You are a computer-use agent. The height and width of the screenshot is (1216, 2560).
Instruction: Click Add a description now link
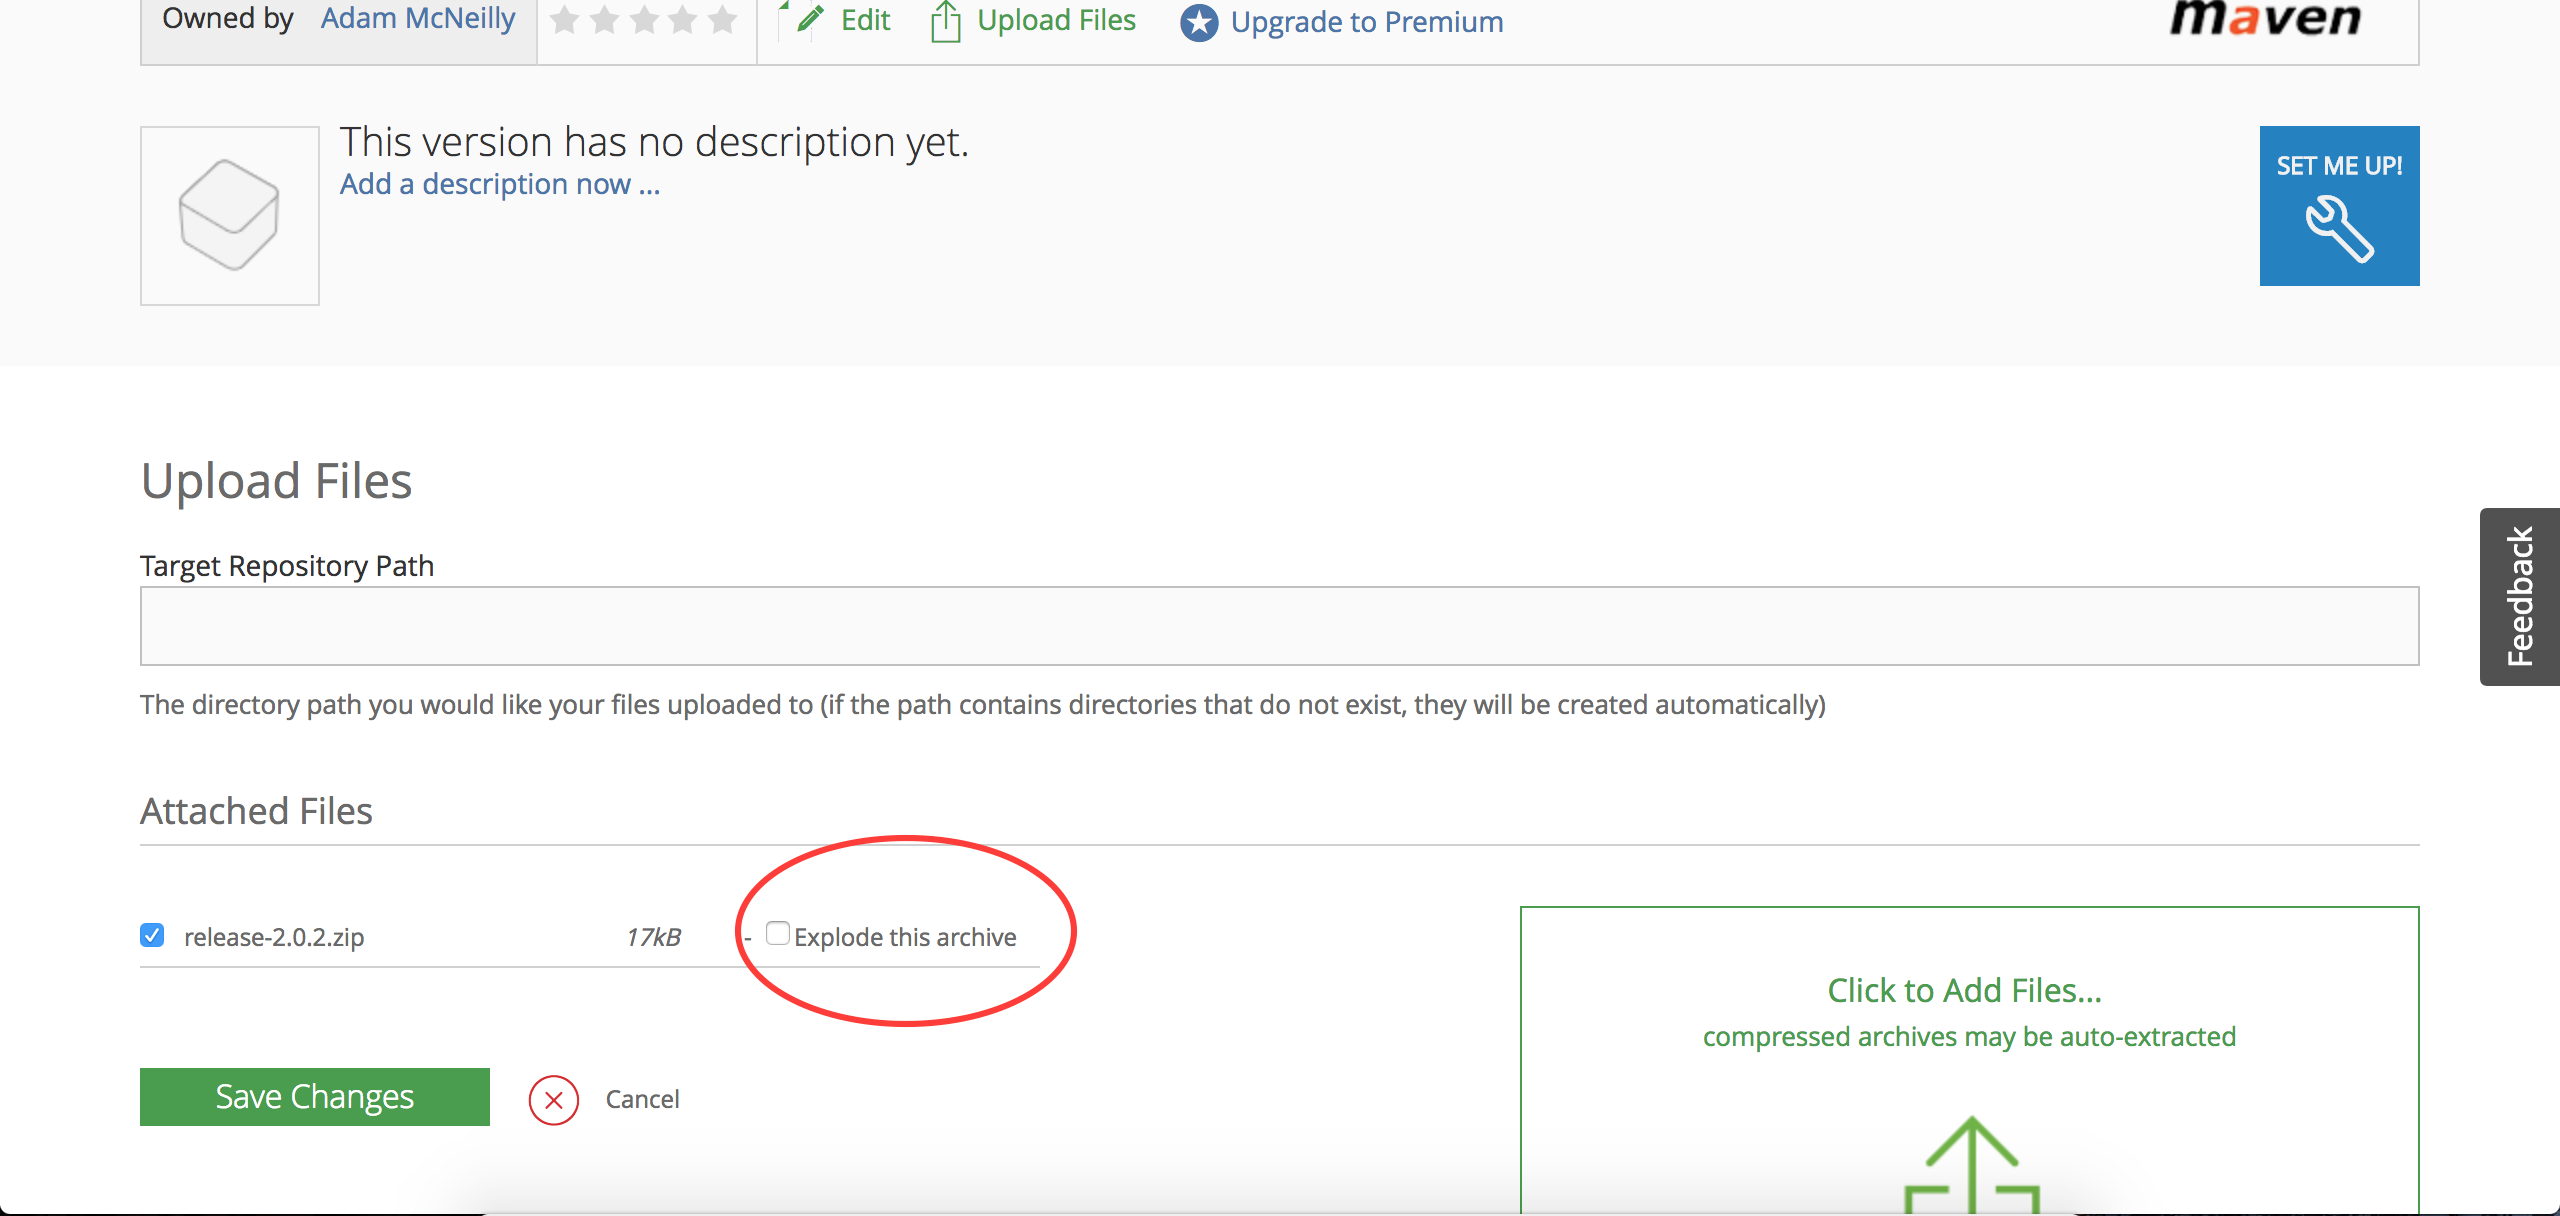point(500,184)
